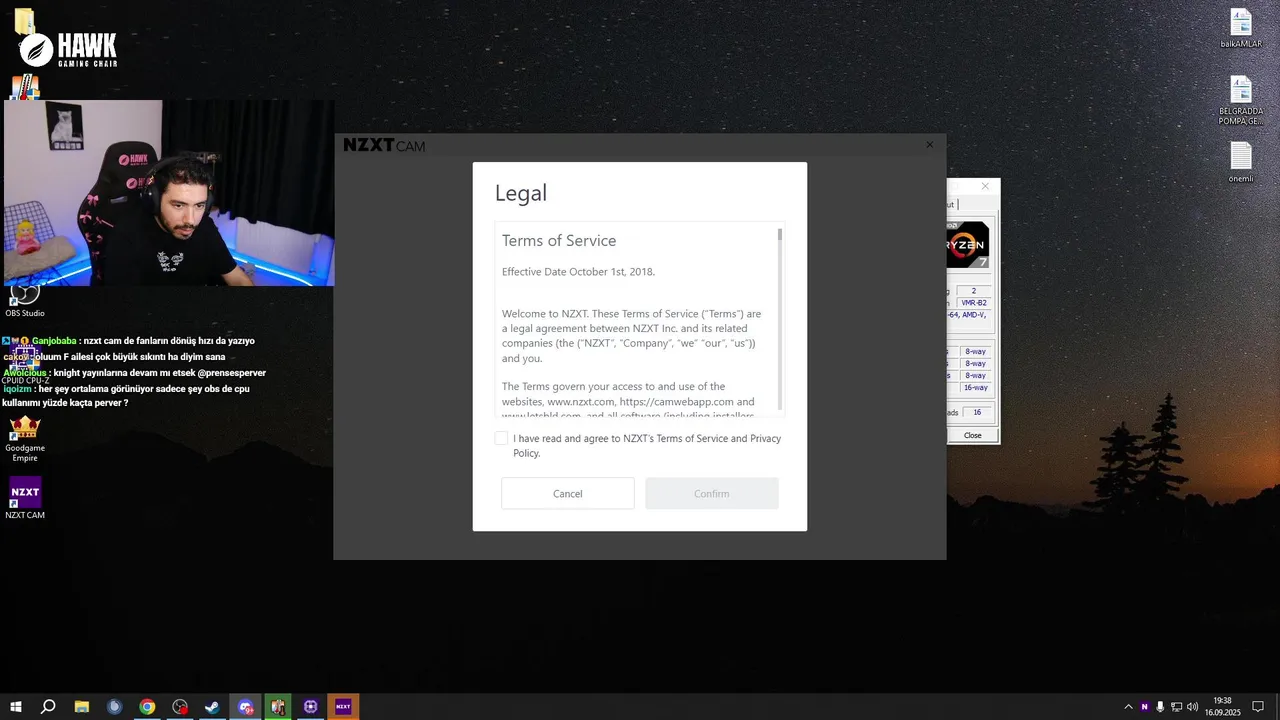Show hidden system tray icons

tap(1129, 707)
